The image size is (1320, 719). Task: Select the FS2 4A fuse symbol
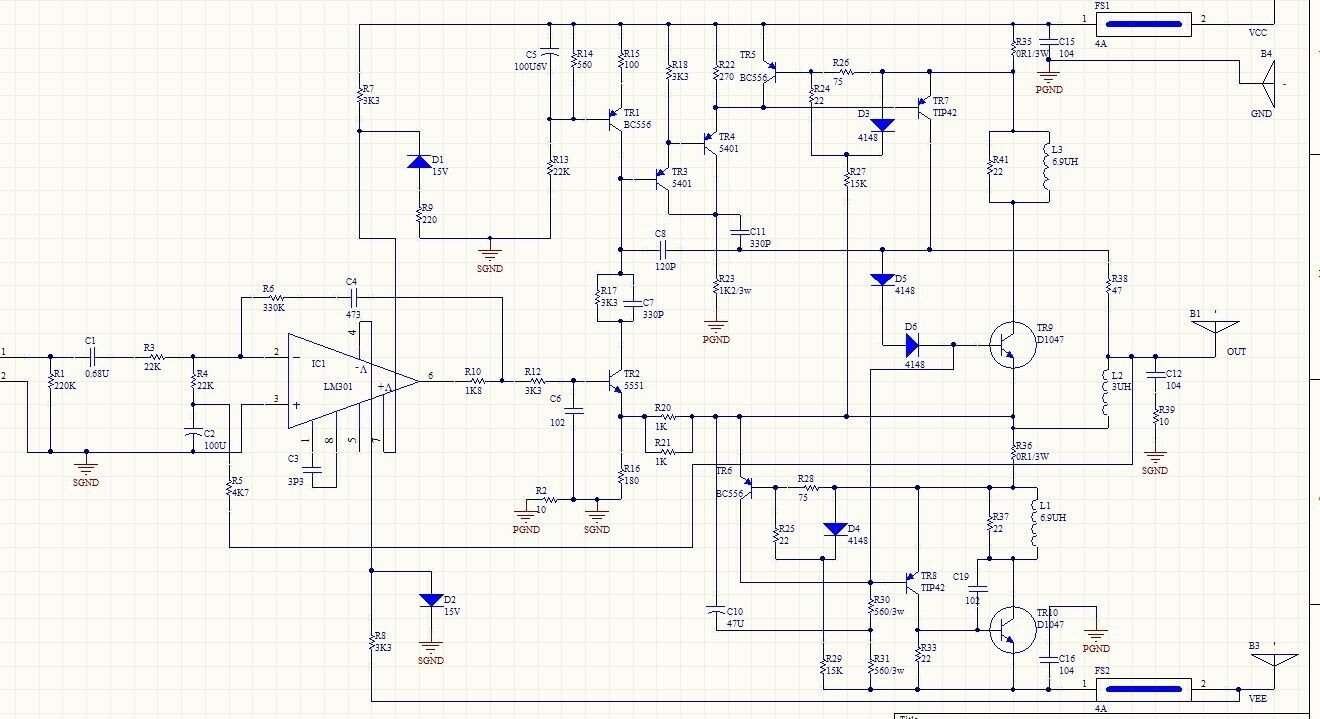pyautogui.click(x=1142, y=688)
